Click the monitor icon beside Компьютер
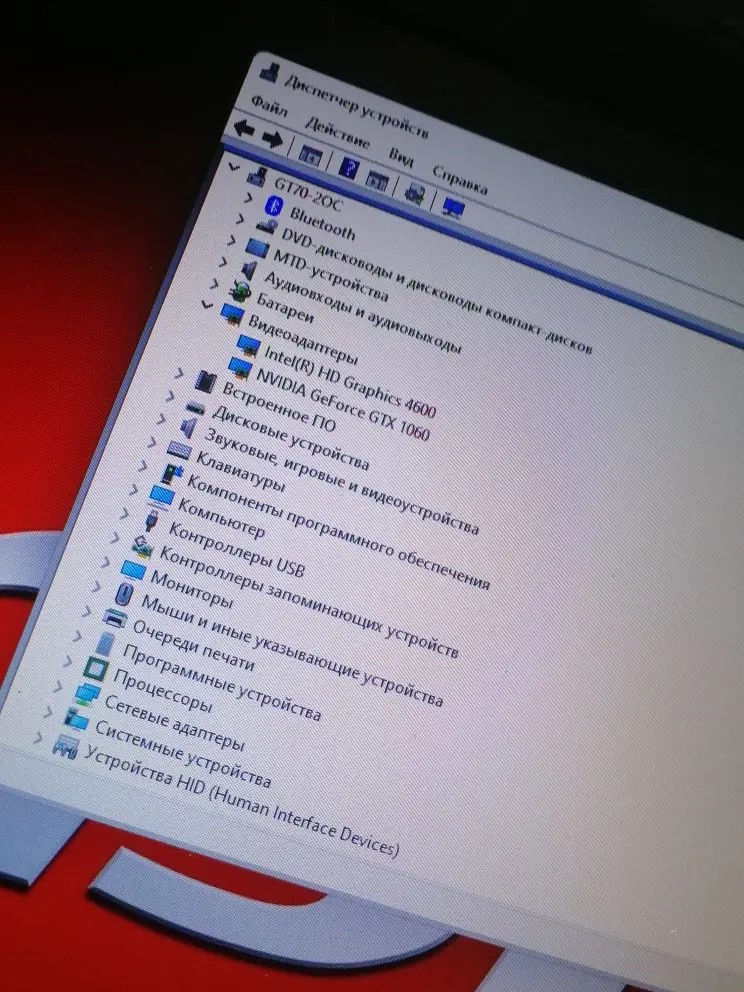The image size is (744, 992). point(161,496)
